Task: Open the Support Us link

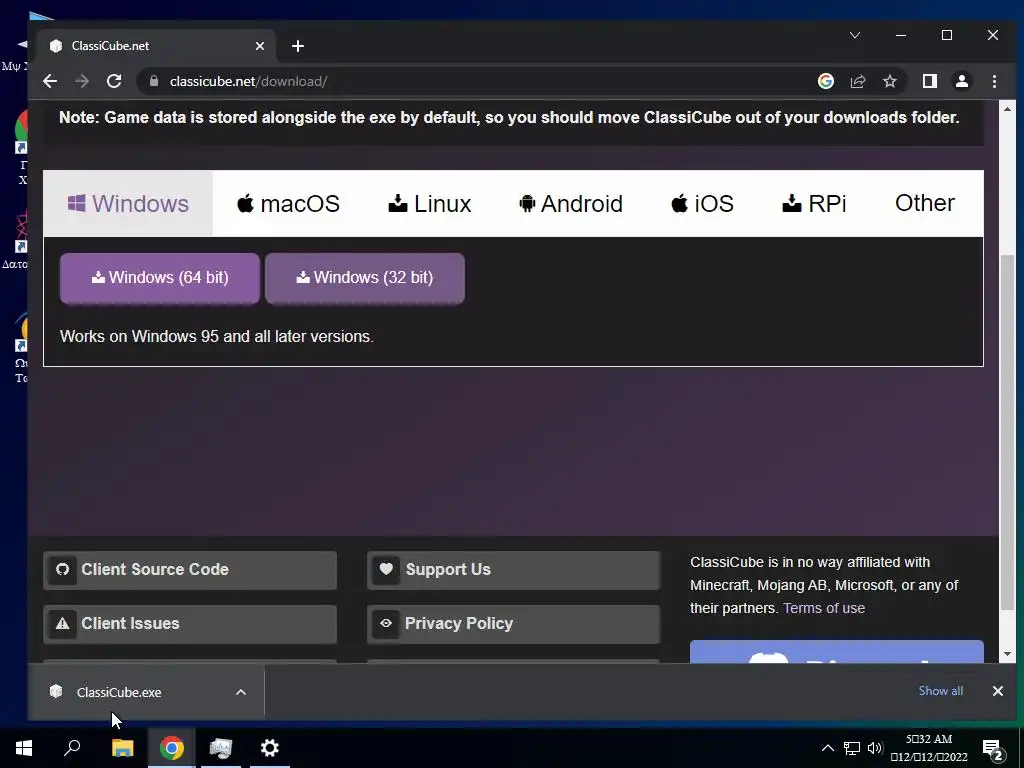Action: tap(513, 569)
